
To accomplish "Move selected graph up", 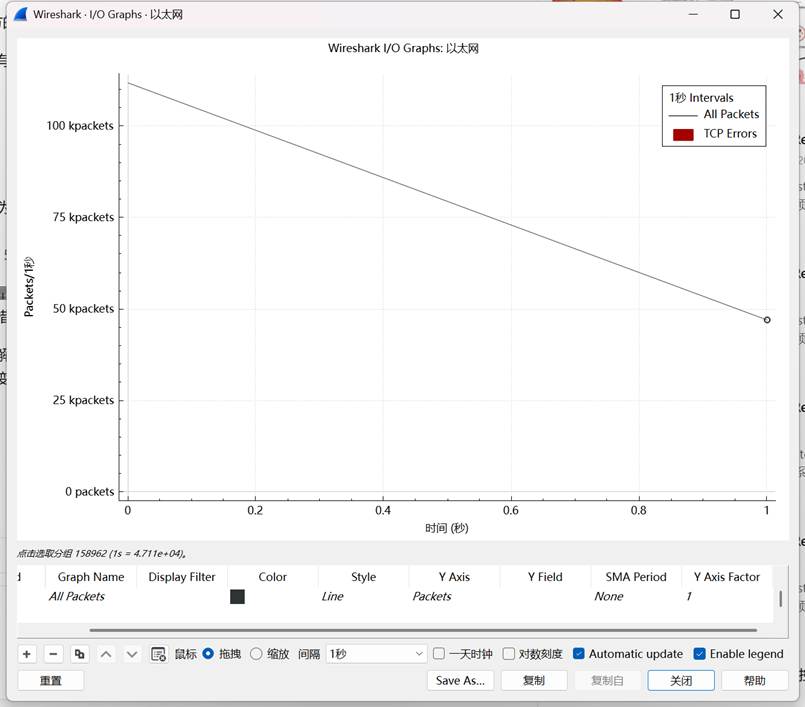I will (x=106, y=654).
